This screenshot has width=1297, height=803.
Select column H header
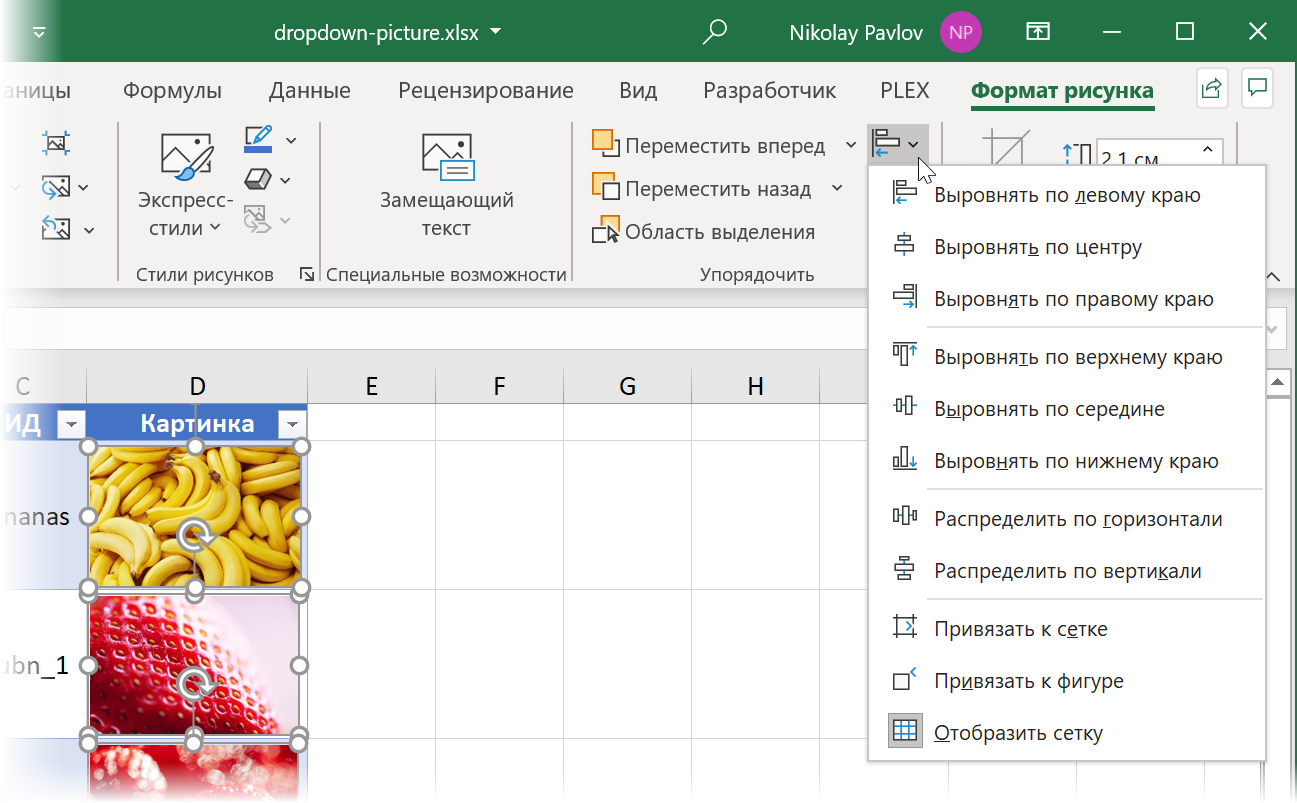[x=755, y=386]
